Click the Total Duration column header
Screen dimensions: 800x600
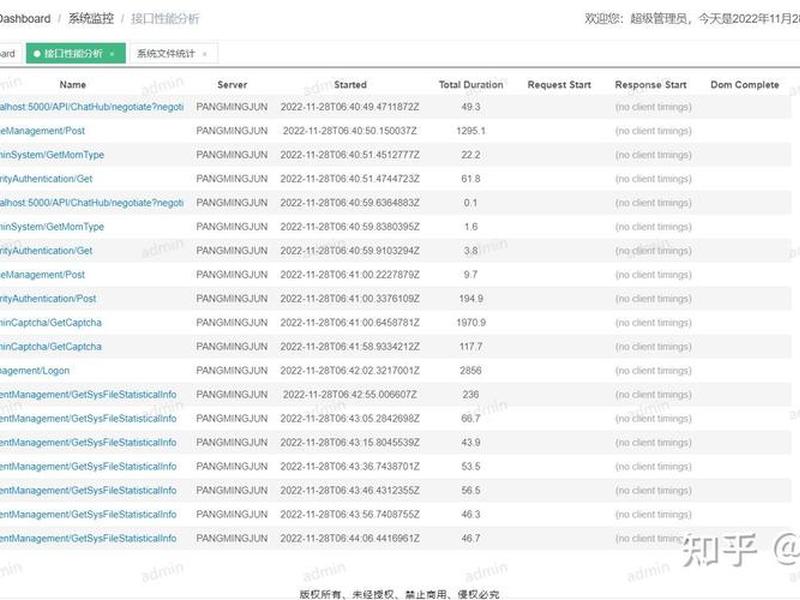point(471,85)
